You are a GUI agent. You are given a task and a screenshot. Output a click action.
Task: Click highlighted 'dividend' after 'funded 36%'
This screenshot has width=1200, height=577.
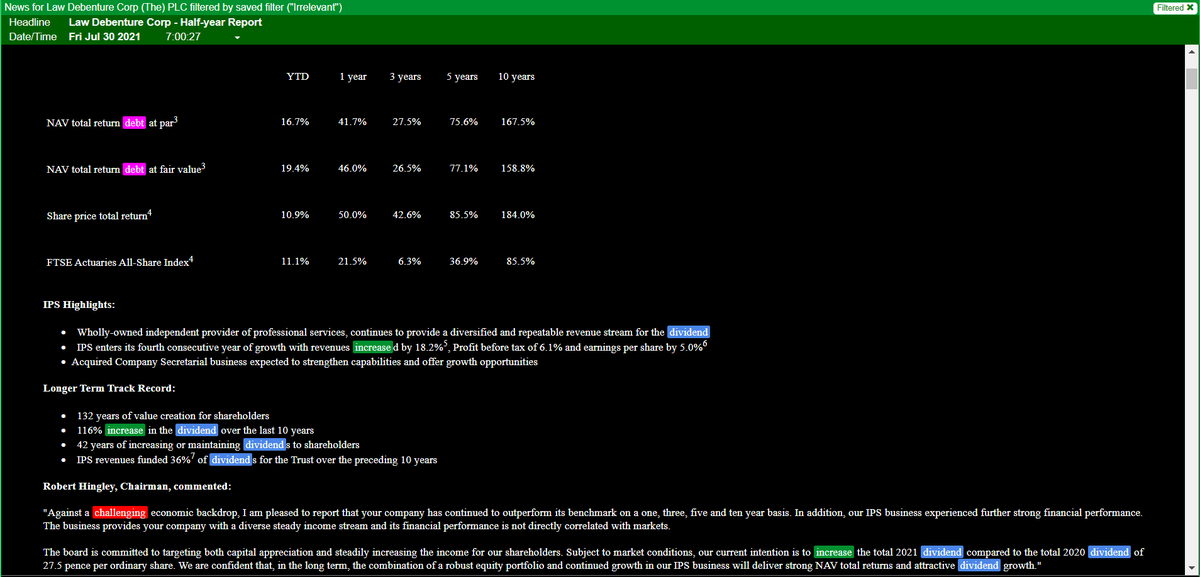tap(231, 459)
